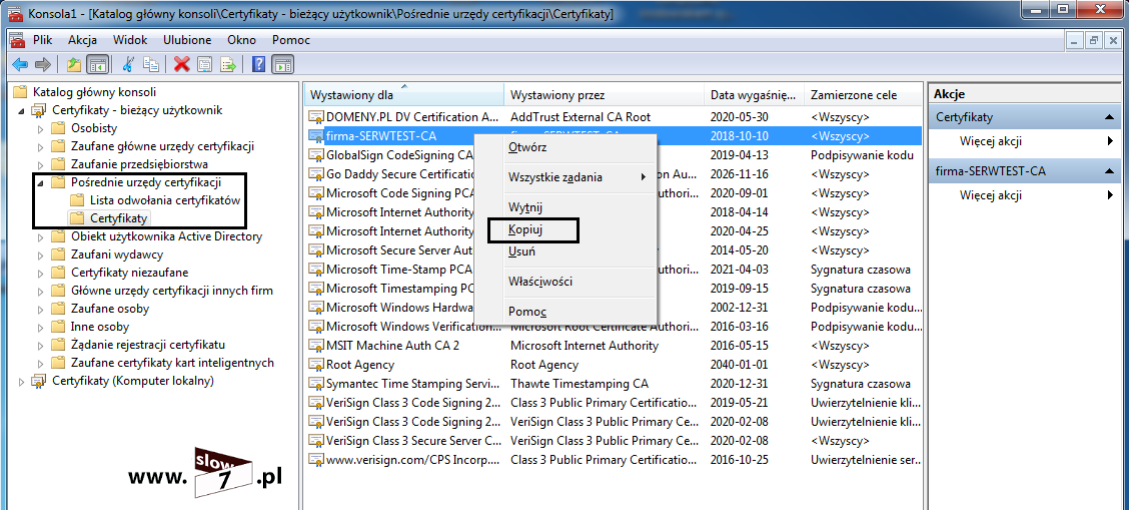Viewport: 1129px width, 510px height.
Task: Click the certificate icon of DOMENY.PL DV Certification
Action: 316,117
